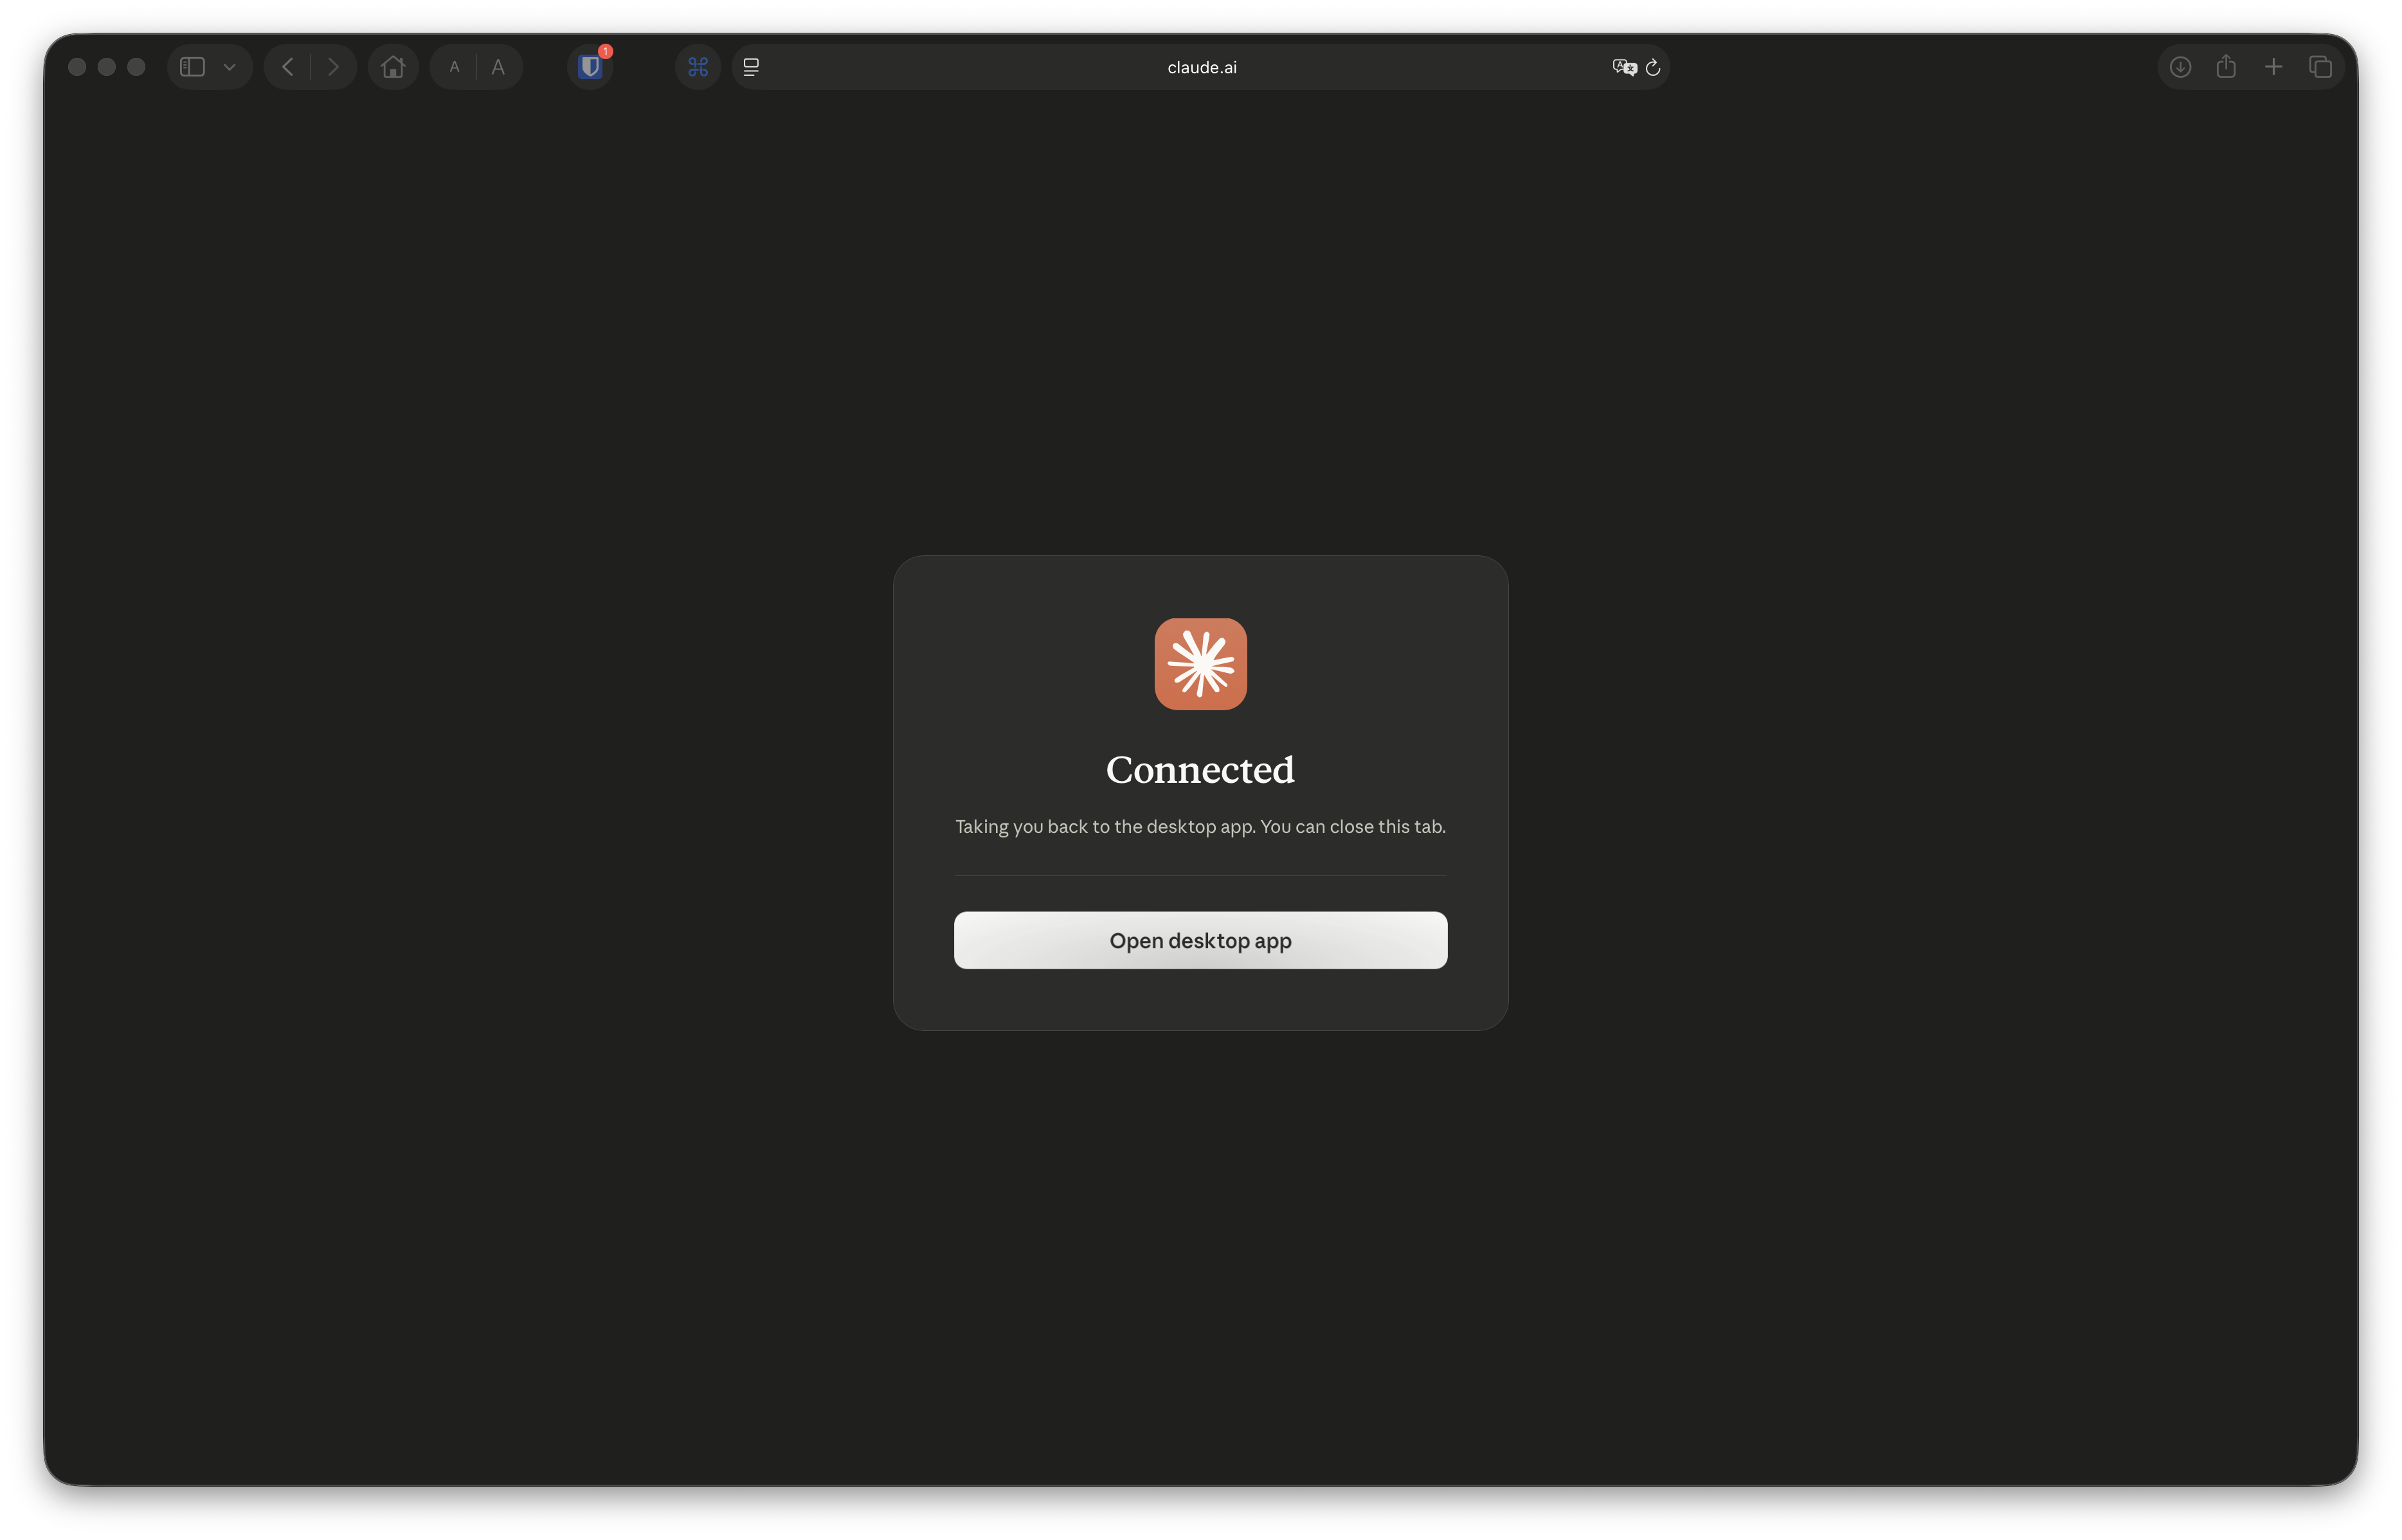Navigate forward in browsing history
The height and width of the screenshot is (1540, 2402).
pos(332,67)
